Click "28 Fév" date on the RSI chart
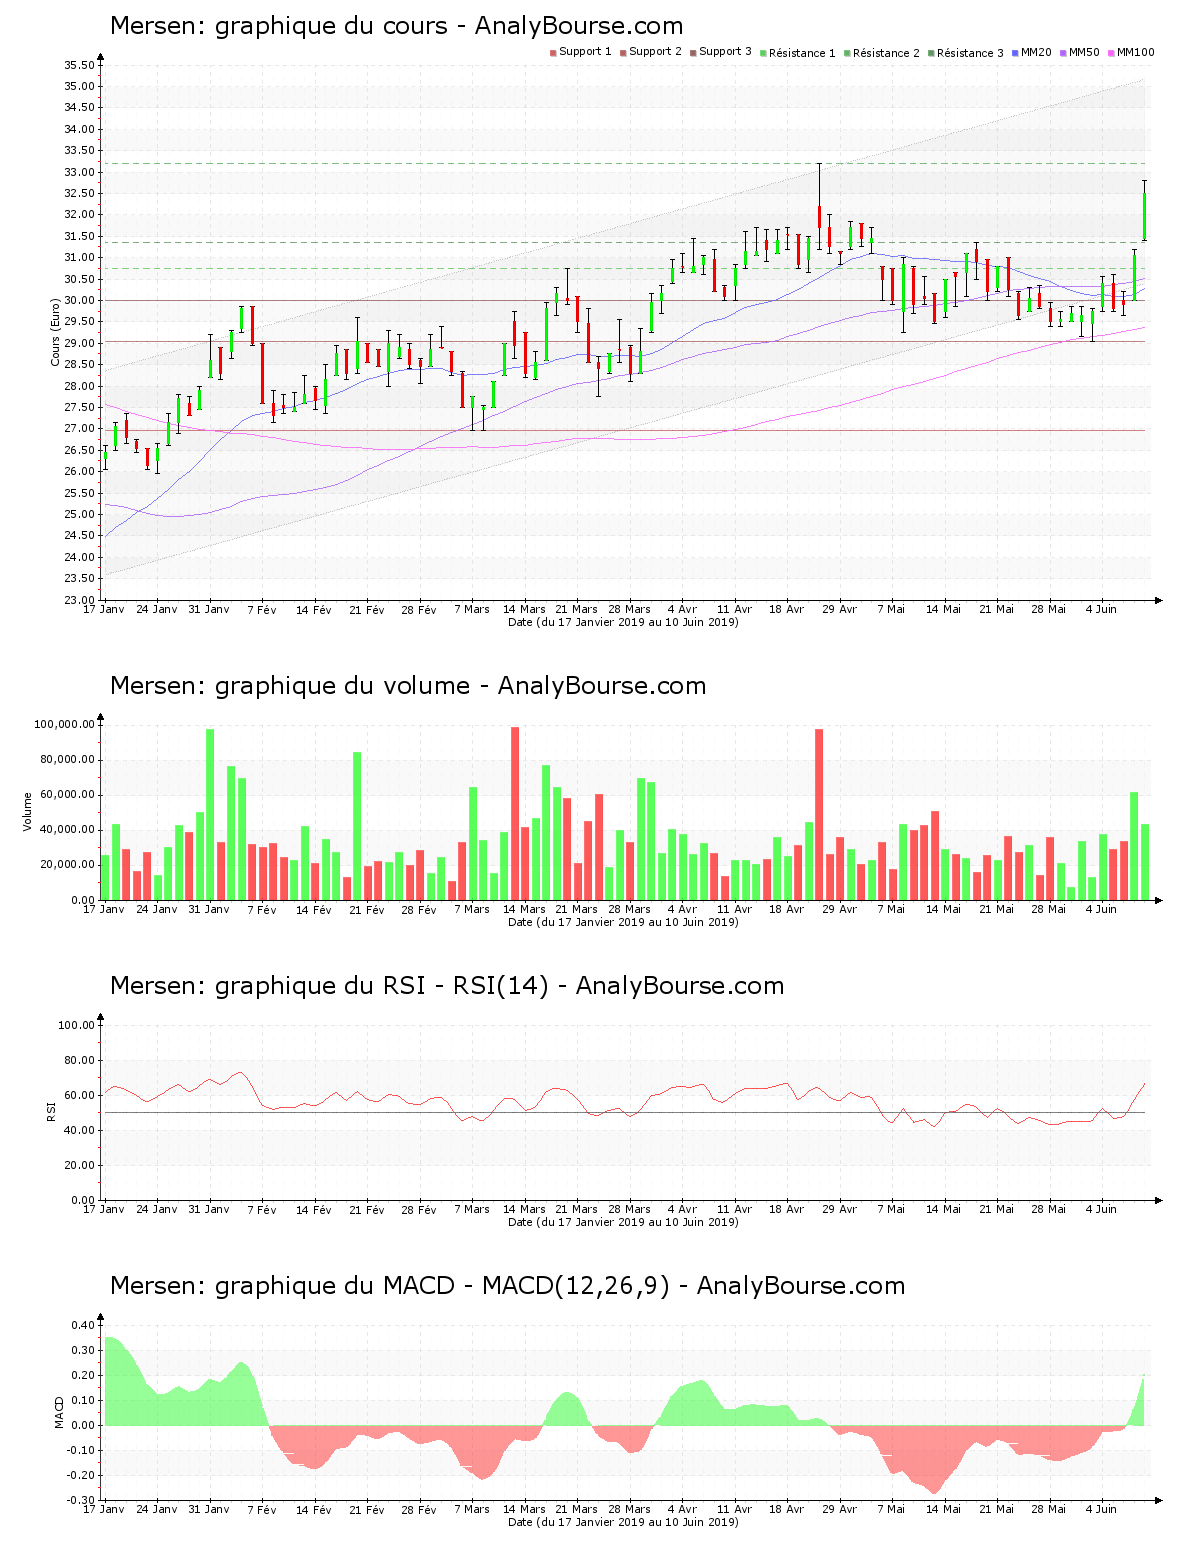This screenshot has width=1200, height=1550. (x=419, y=1209)
